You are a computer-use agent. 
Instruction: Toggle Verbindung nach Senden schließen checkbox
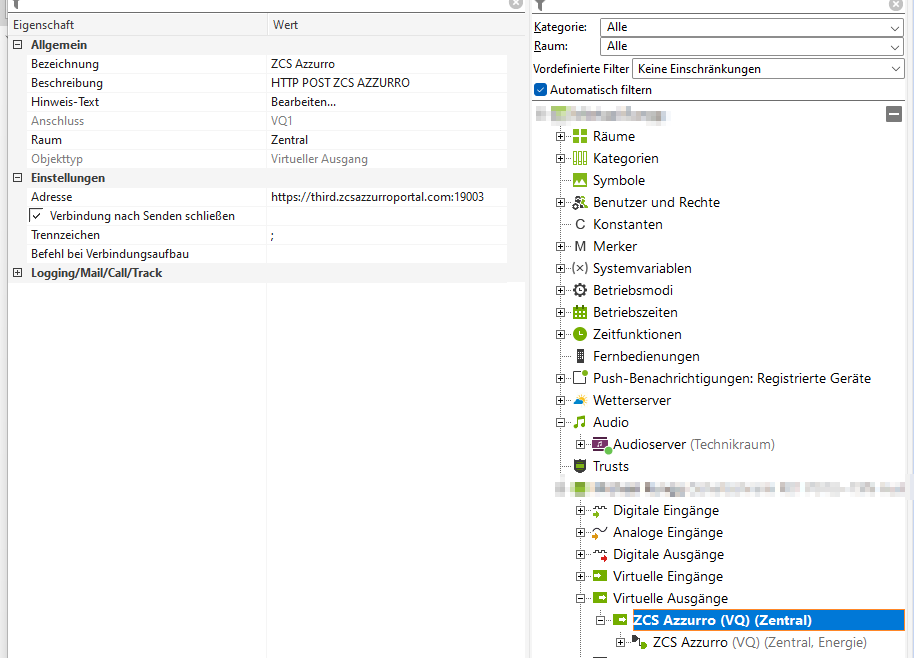coord(37,216)
